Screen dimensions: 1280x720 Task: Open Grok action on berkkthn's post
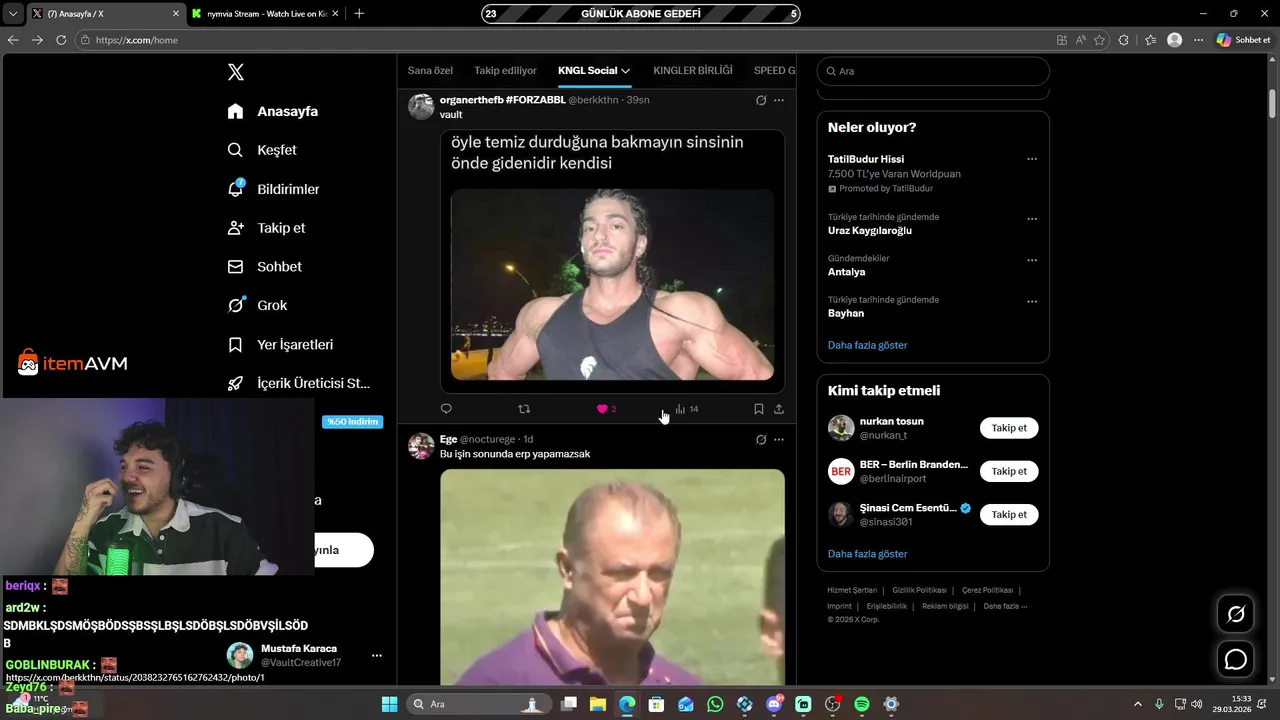click(761, 100)
